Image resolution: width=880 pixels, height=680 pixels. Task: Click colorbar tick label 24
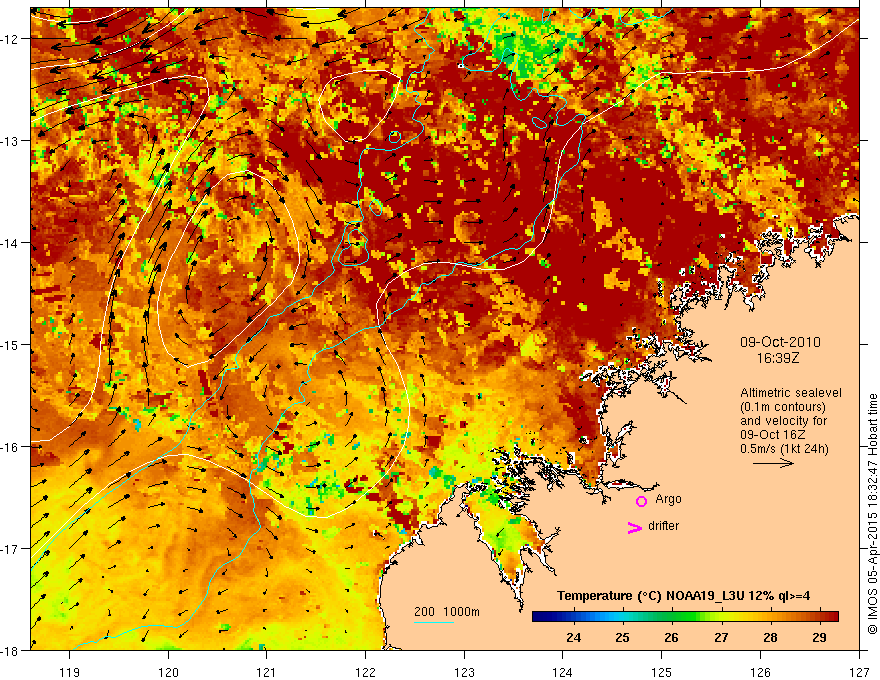click(574, 637)
